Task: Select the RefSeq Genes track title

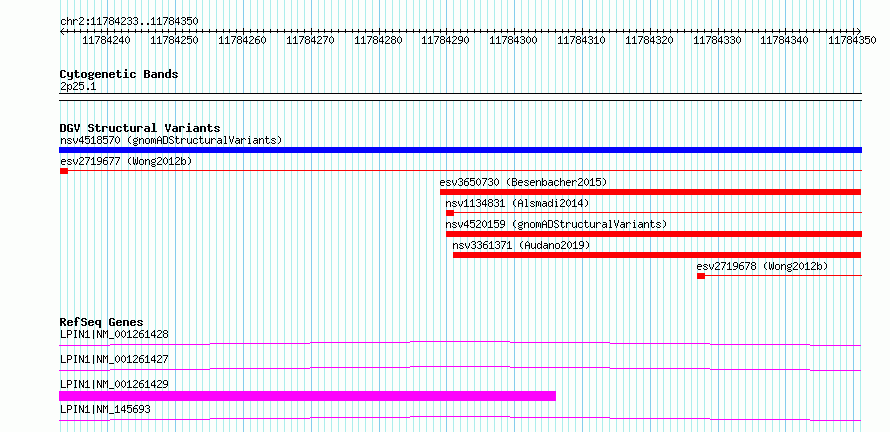Action: (102, 322)
